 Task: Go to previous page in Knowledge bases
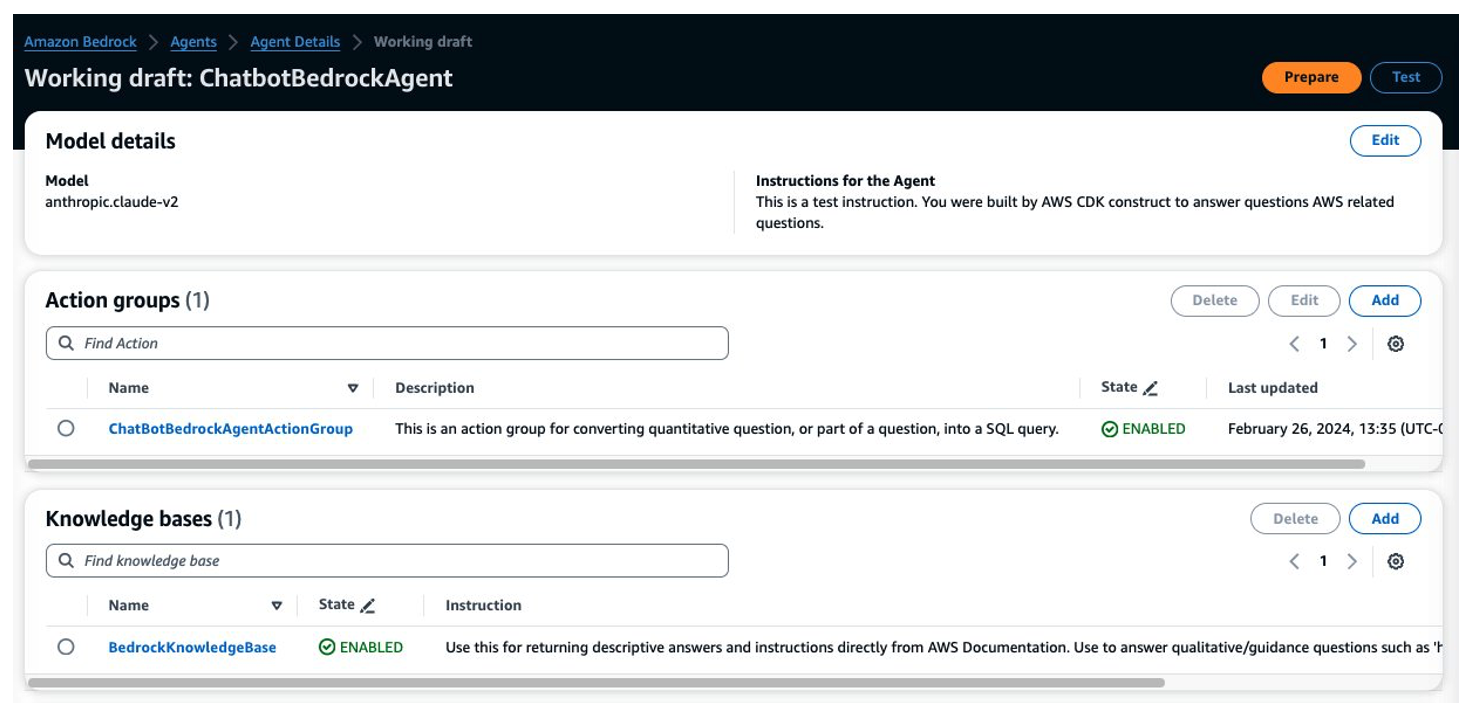point(1294,562)
